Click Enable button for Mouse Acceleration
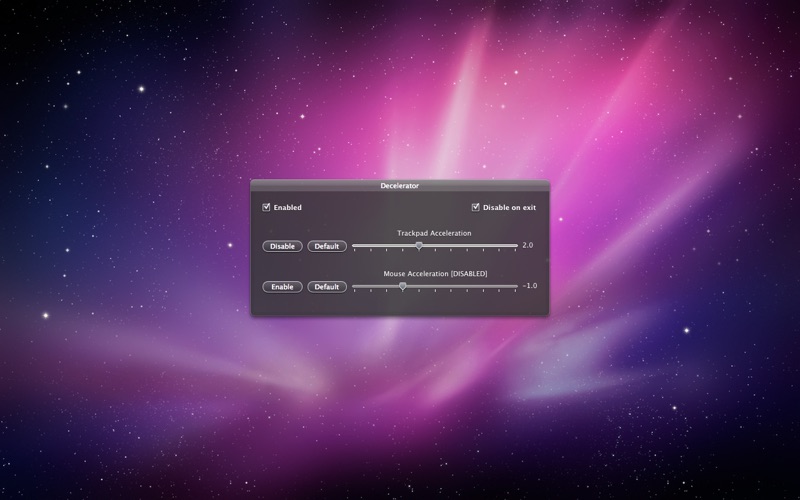 282,287
